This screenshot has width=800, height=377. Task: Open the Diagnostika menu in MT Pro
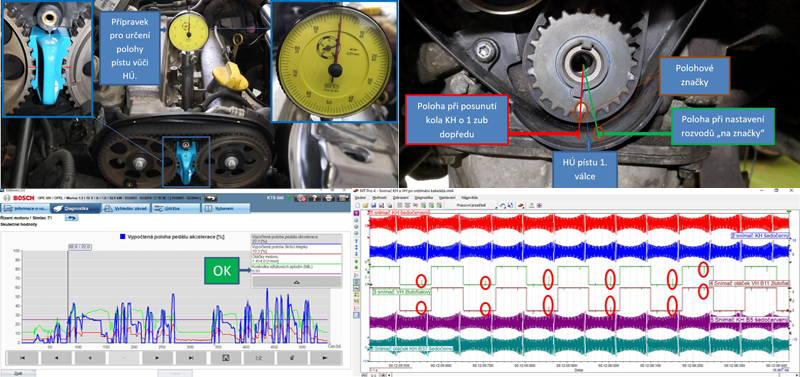pyautogui.click(x=423, y=197)
